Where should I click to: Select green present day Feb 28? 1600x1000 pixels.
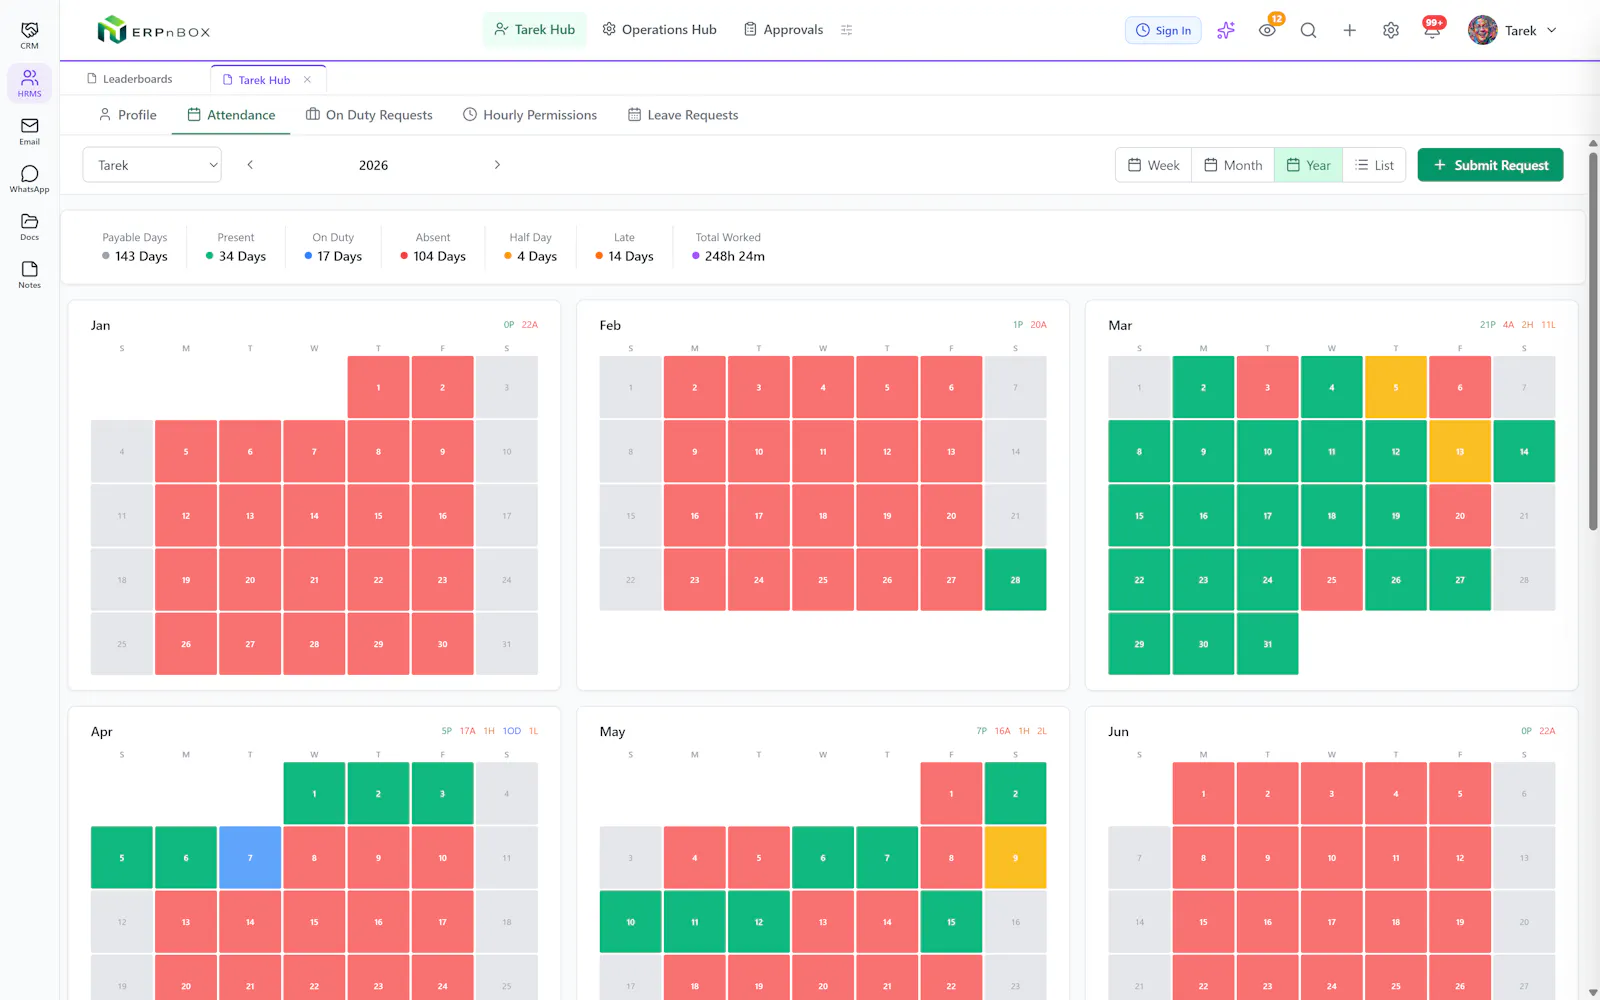click(x=1015, y=580)
